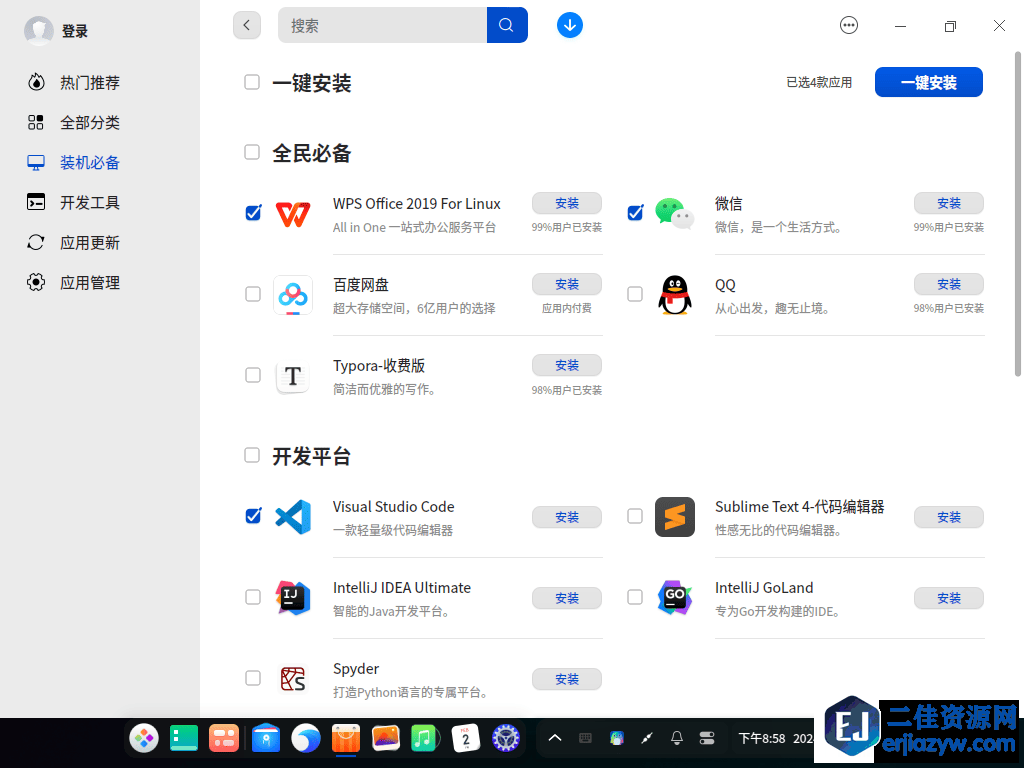The width and height of the screenshot is (1024, 768).
Task: Check the Typora checkbox
Action: pos(253,375)
